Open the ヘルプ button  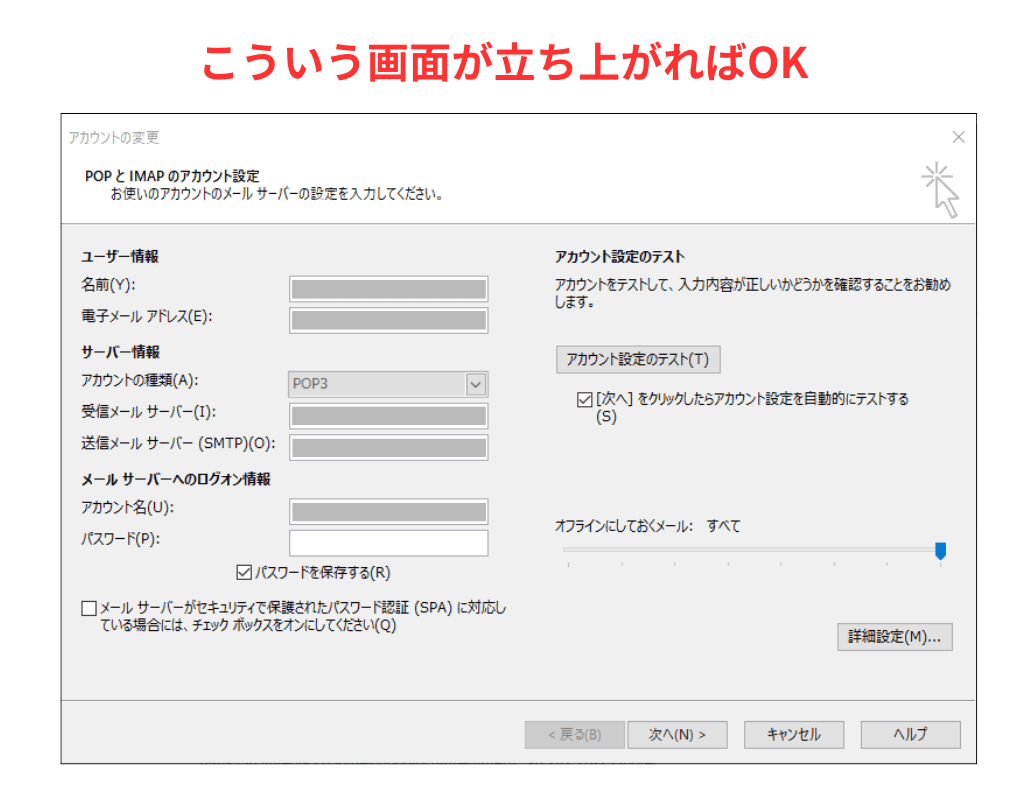click(910, 735)
